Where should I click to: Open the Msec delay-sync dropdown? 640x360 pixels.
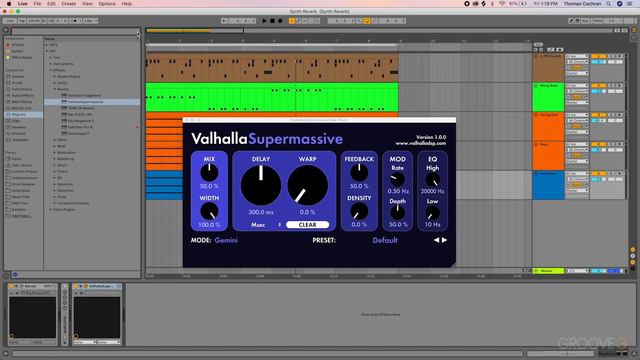click(x=265, y=224)
